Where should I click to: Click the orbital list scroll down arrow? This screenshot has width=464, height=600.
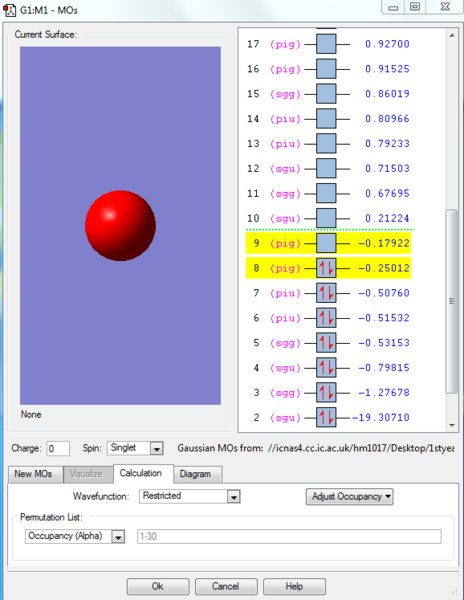click(452, 425)
